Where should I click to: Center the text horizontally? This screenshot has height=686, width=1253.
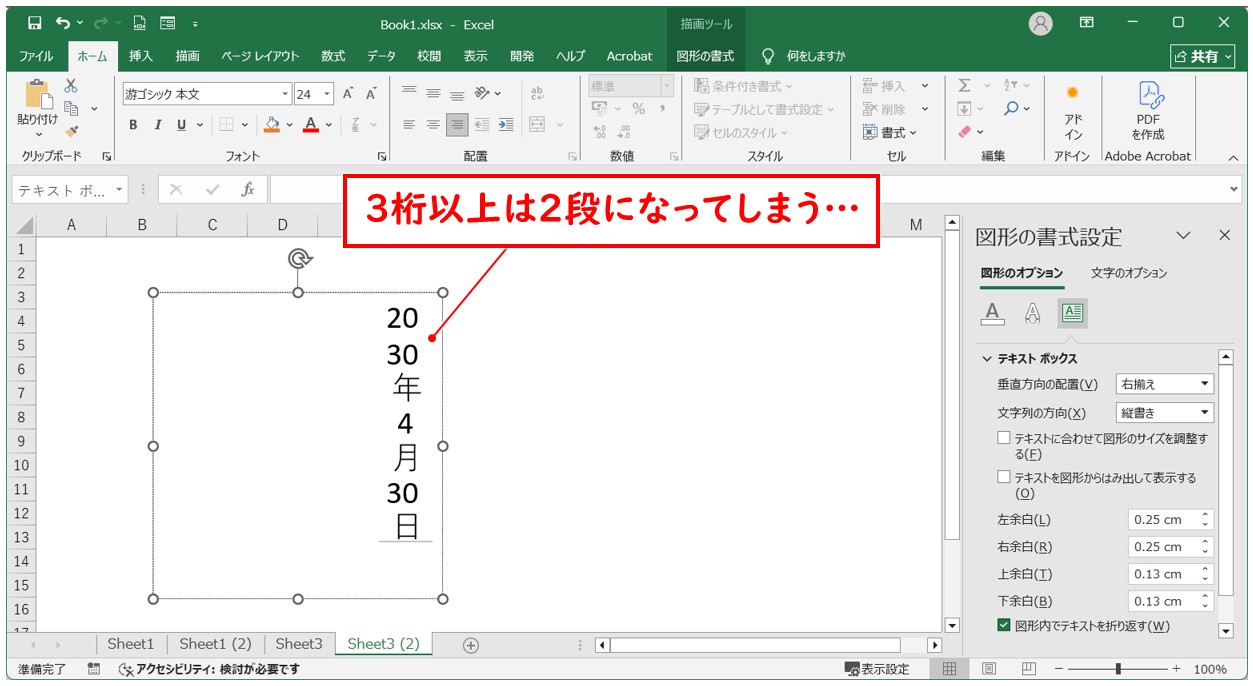433,125
